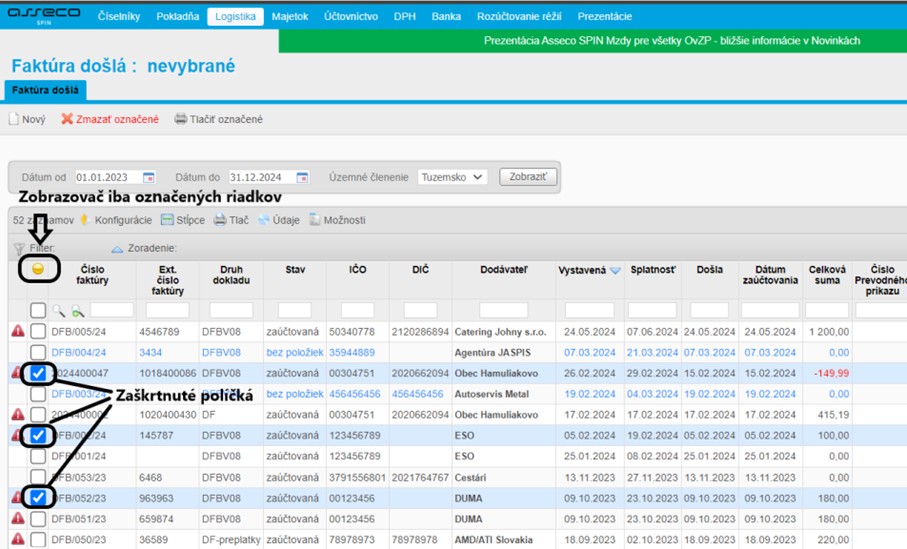The width and height of the screenshot is (907, 549).
Task: Switch to the Faktúra došlá tab
Action: 45,90
